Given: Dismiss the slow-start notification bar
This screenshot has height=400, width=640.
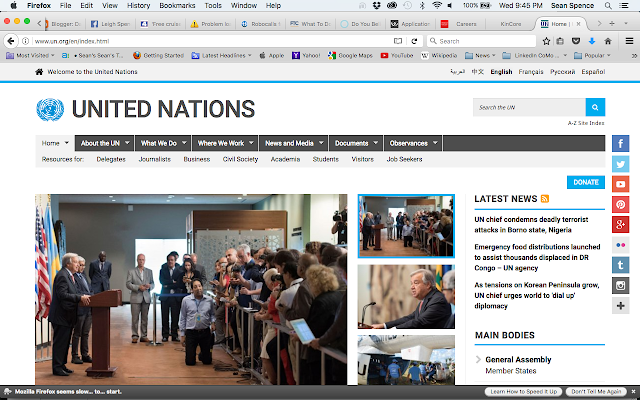Looking at the screenshot, I should pyautogui.click(x=633, y=391).
